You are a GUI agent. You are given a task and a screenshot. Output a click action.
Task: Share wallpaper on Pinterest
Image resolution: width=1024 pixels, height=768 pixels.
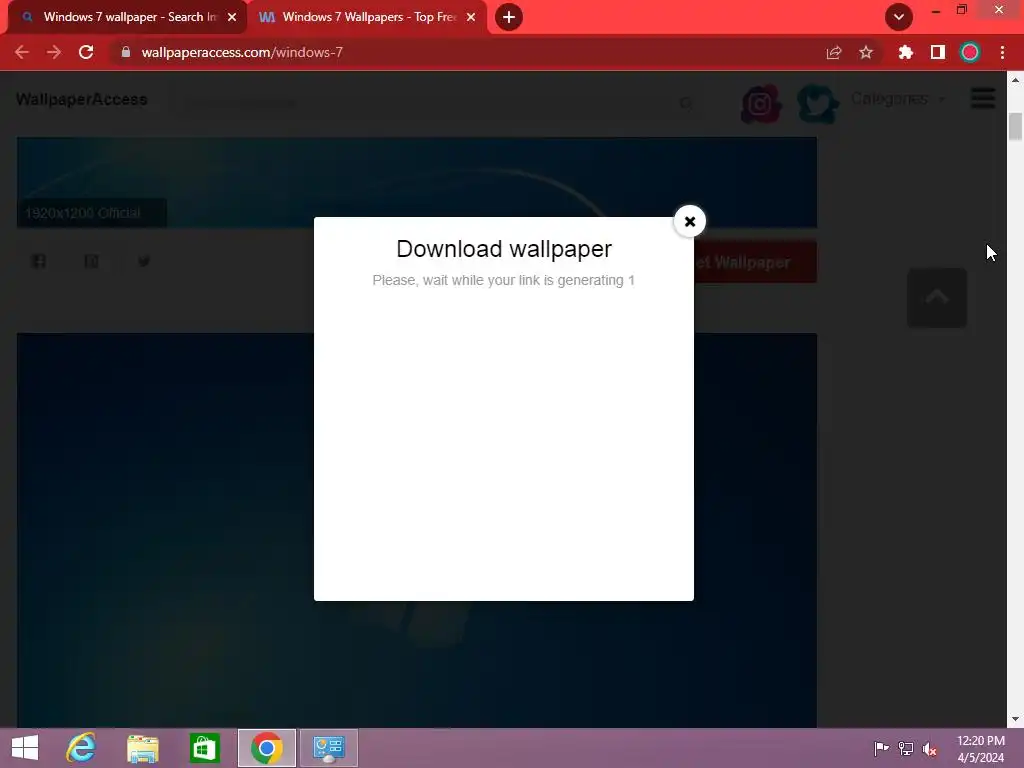pyautogui.click(x=91, y=261)
